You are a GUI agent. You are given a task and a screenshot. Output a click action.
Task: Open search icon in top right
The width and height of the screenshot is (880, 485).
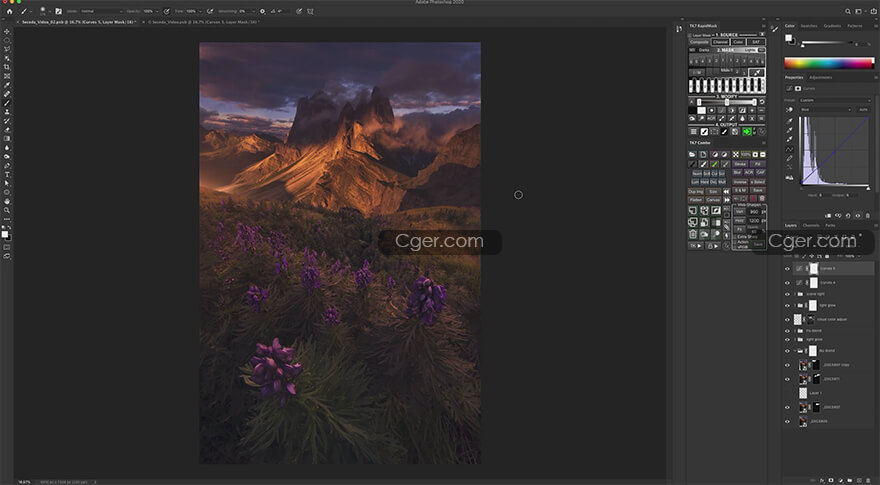click(848, 11)
